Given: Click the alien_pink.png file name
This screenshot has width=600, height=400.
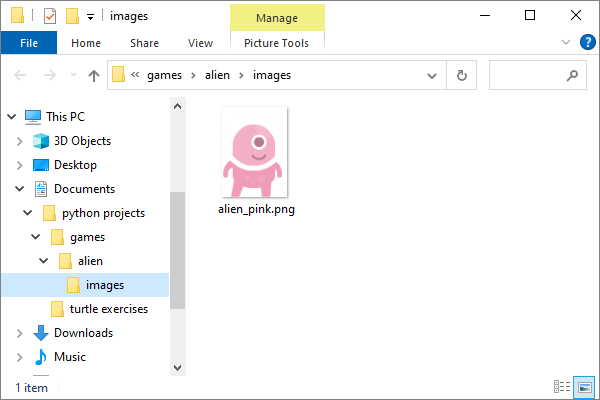Looking at the screenshot, I should tap(256, 209).
